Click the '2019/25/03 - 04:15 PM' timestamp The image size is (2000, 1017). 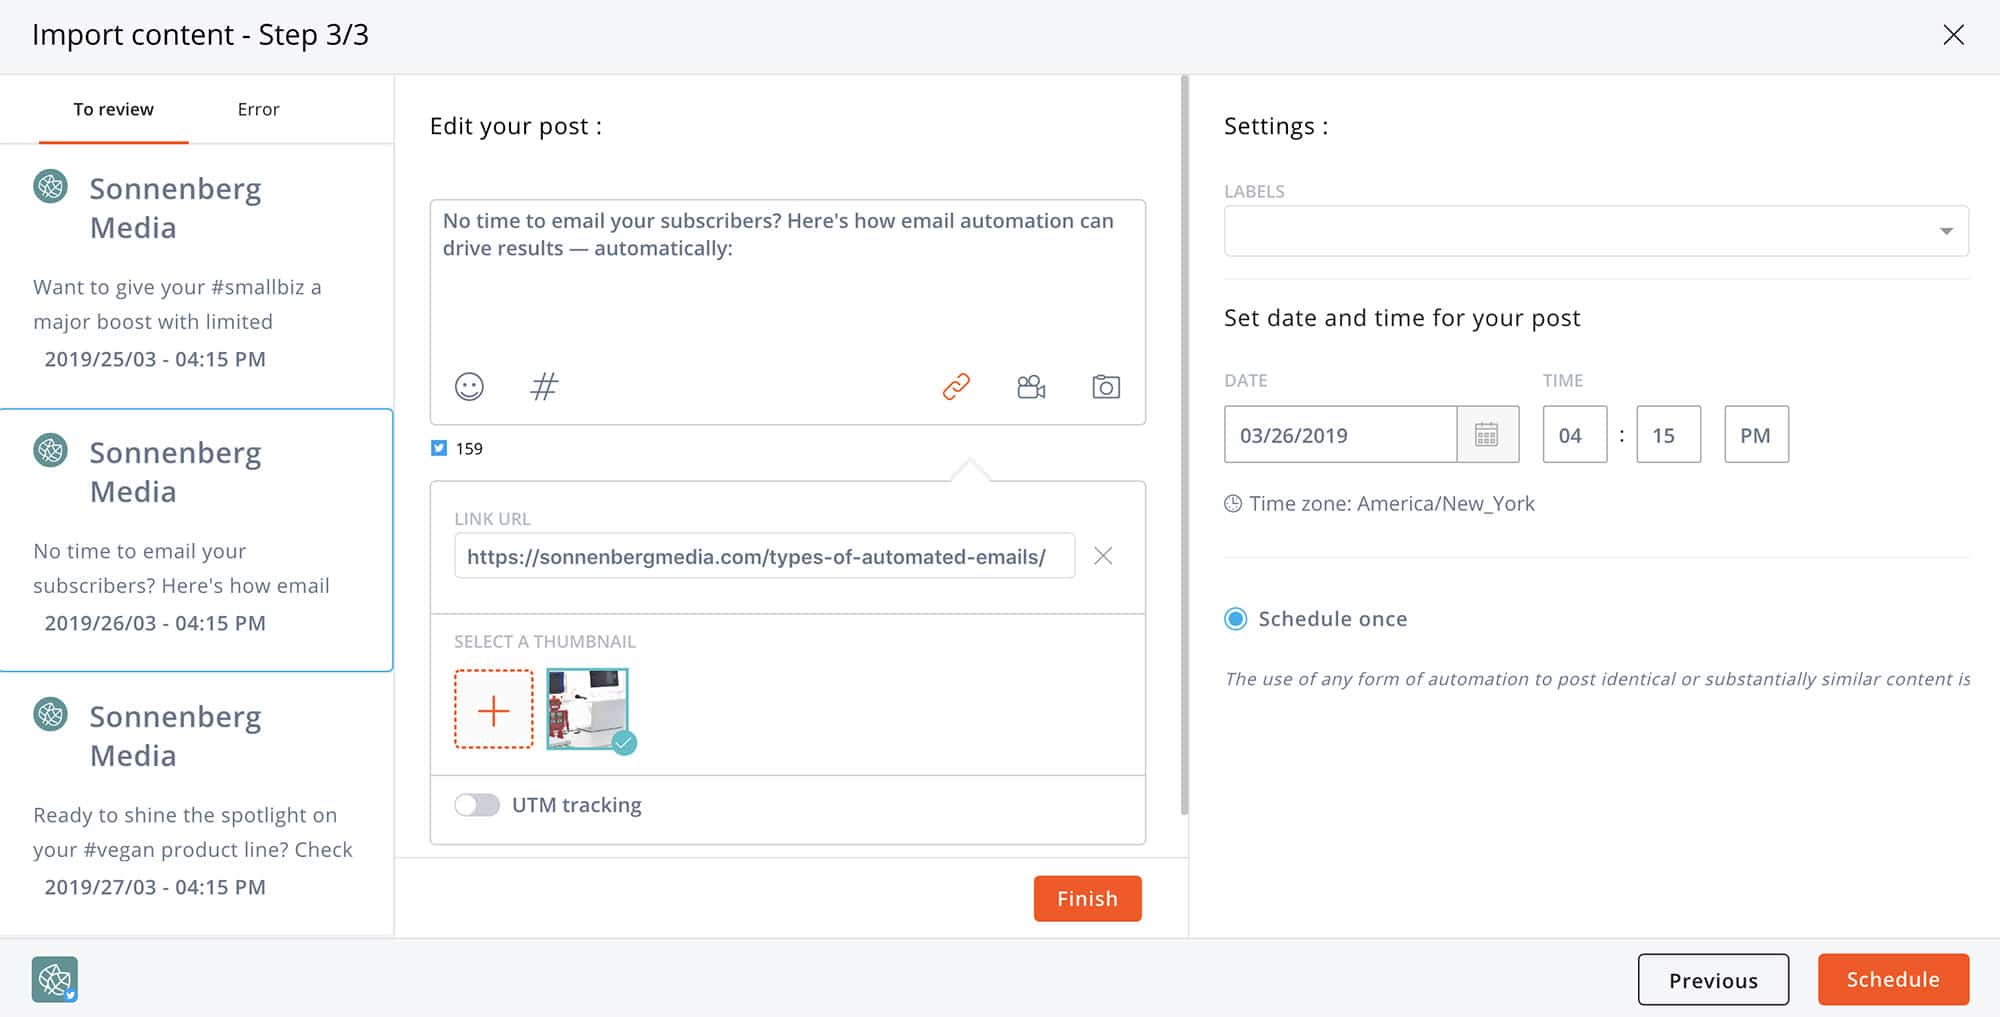[x=155, y=359]
